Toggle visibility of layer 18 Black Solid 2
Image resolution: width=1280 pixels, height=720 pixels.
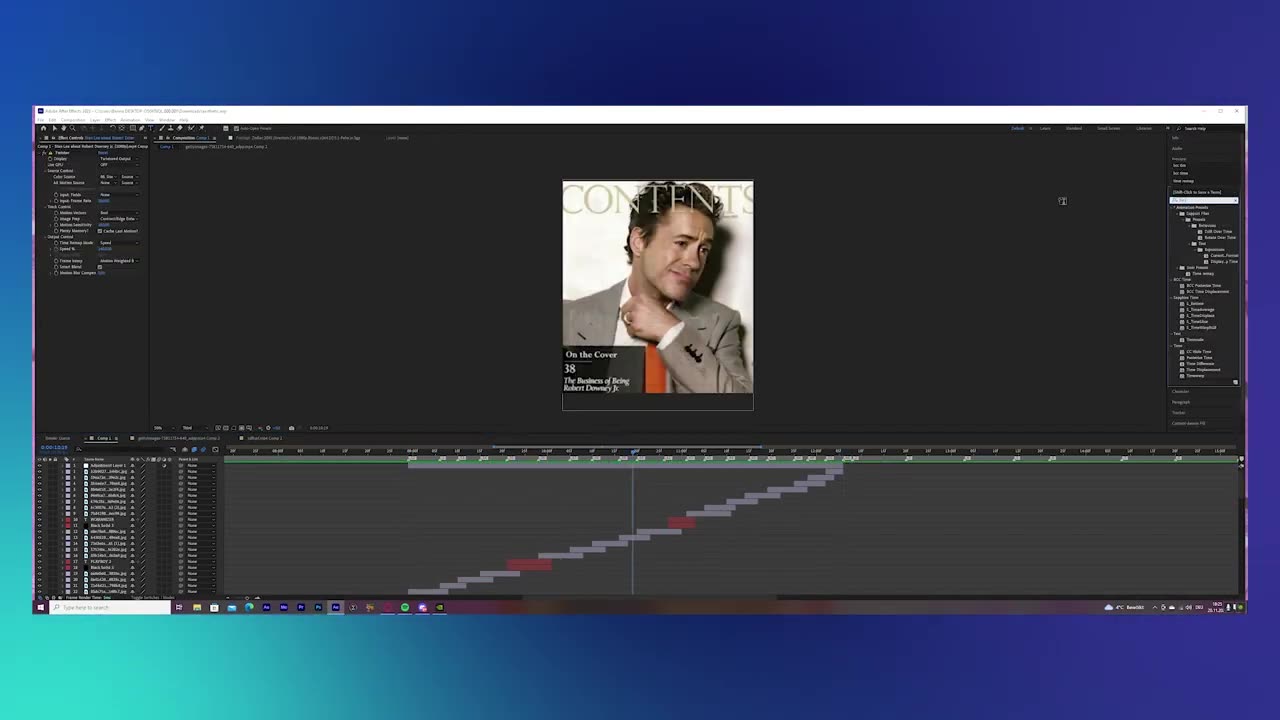pos(40,568)
